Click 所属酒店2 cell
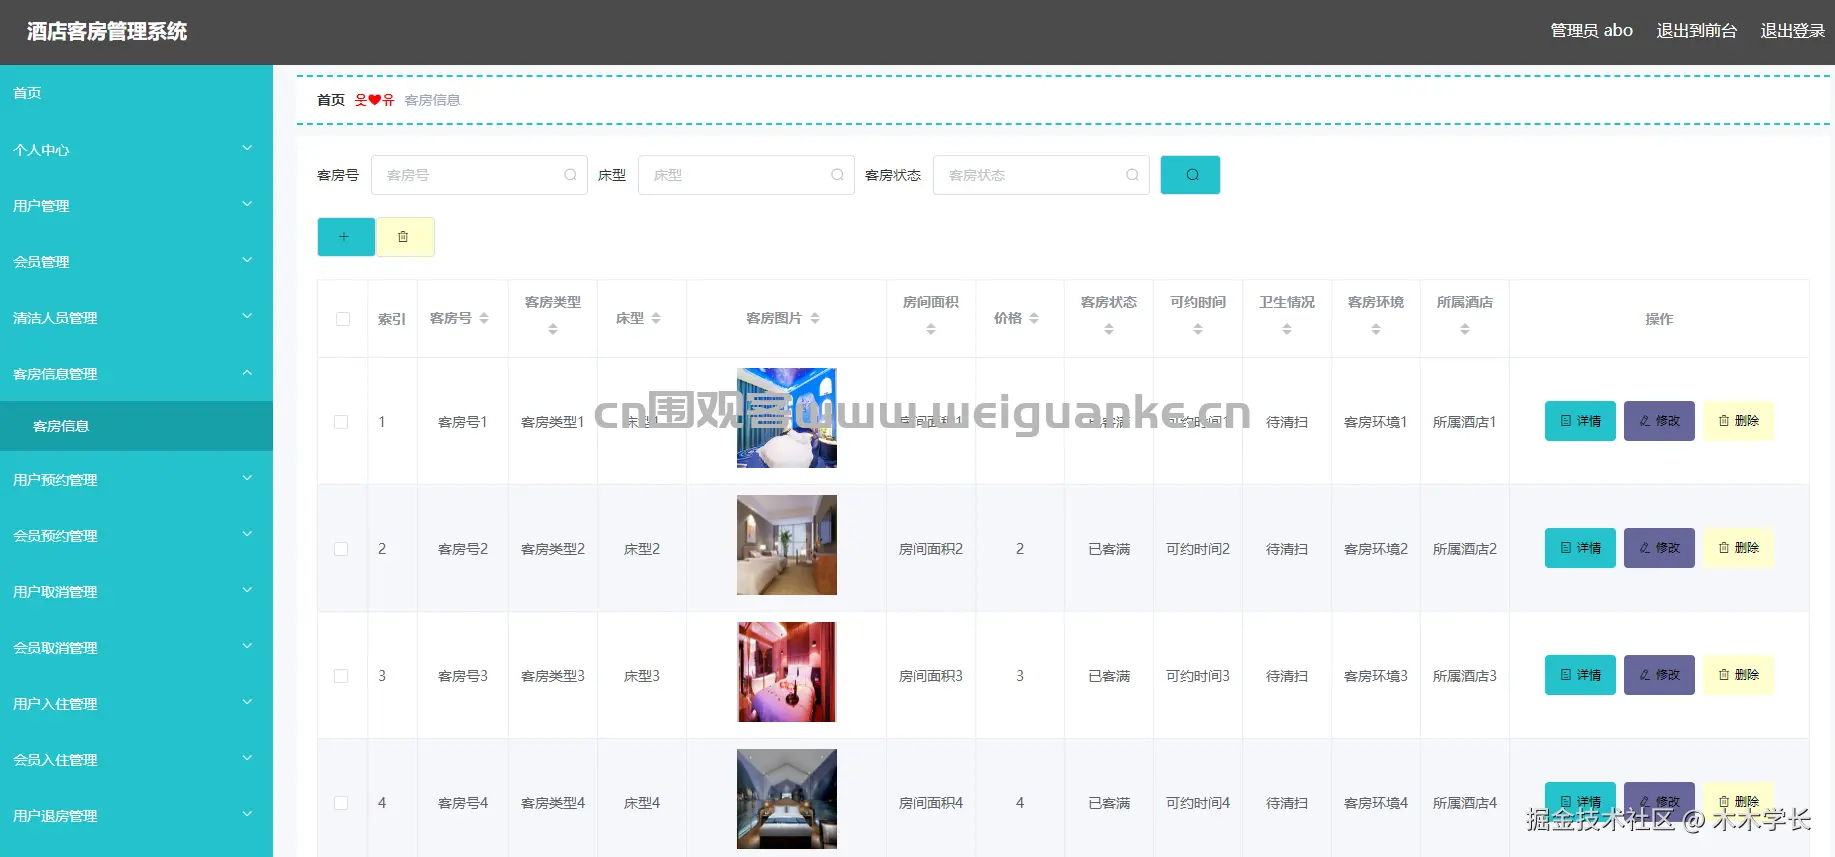1835x857 pixels. [1465, 549]
